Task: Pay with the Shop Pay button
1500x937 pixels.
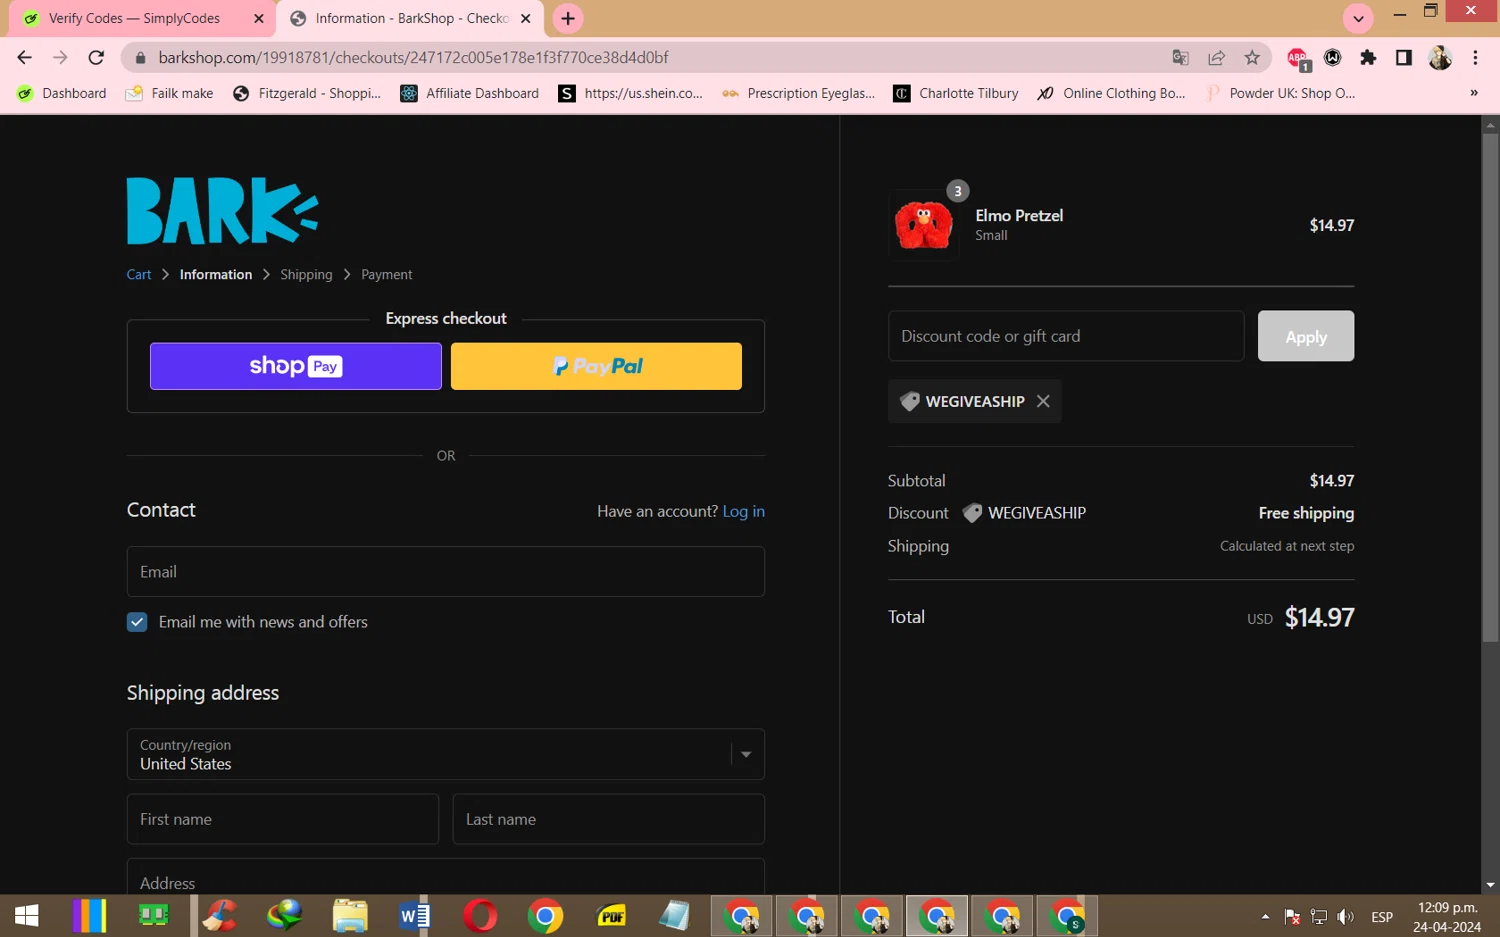Action: pyautogui.click(x=296, y=366)
